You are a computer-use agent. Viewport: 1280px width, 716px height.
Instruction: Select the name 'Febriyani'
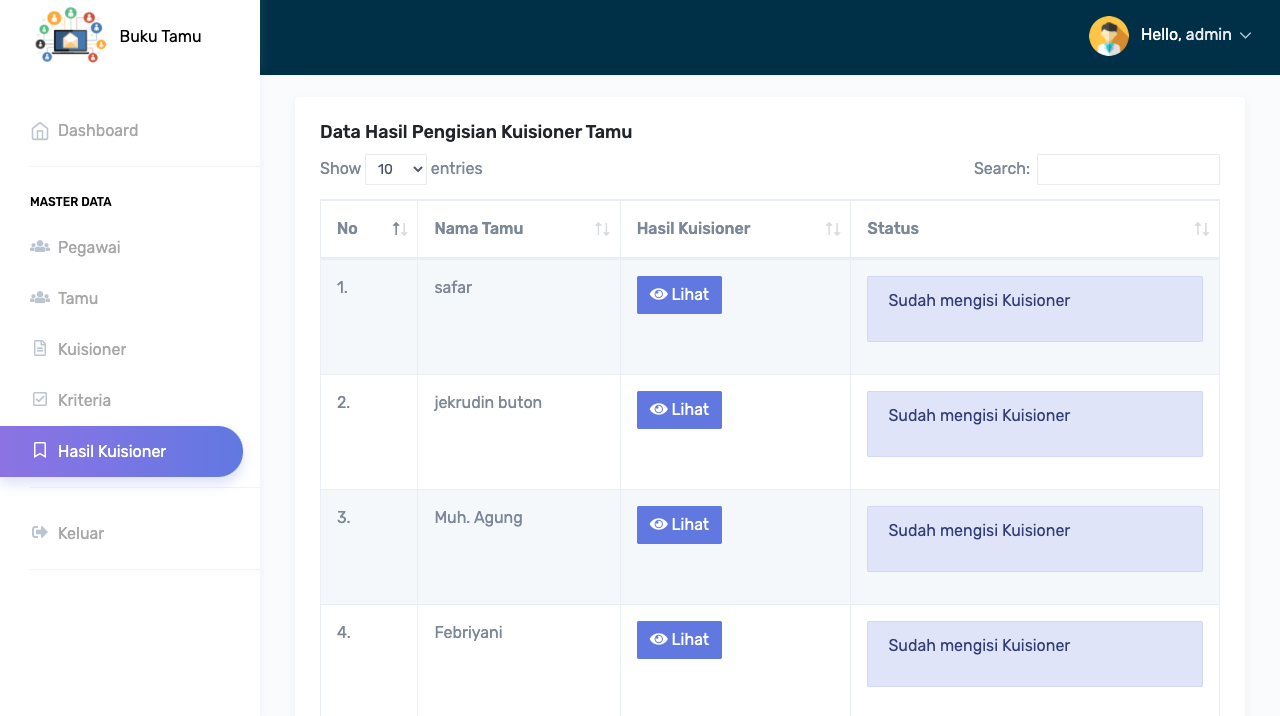coord(468,632)
